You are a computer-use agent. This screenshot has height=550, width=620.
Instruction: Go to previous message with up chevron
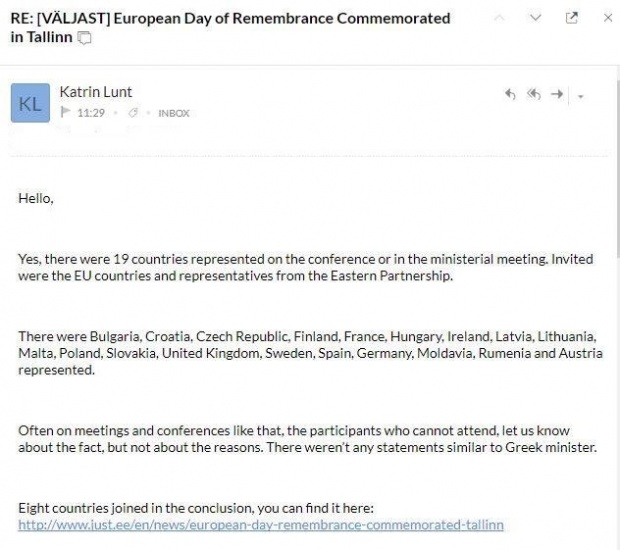pos(500,18)
